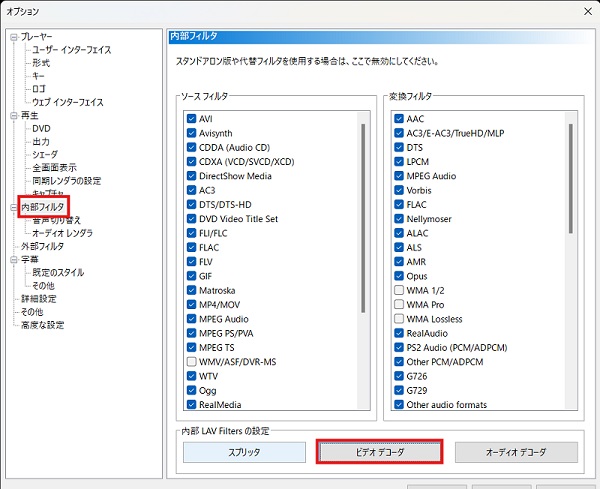
Task: Go to the オーディオ レンダラ page
Action: click(62, 233)
